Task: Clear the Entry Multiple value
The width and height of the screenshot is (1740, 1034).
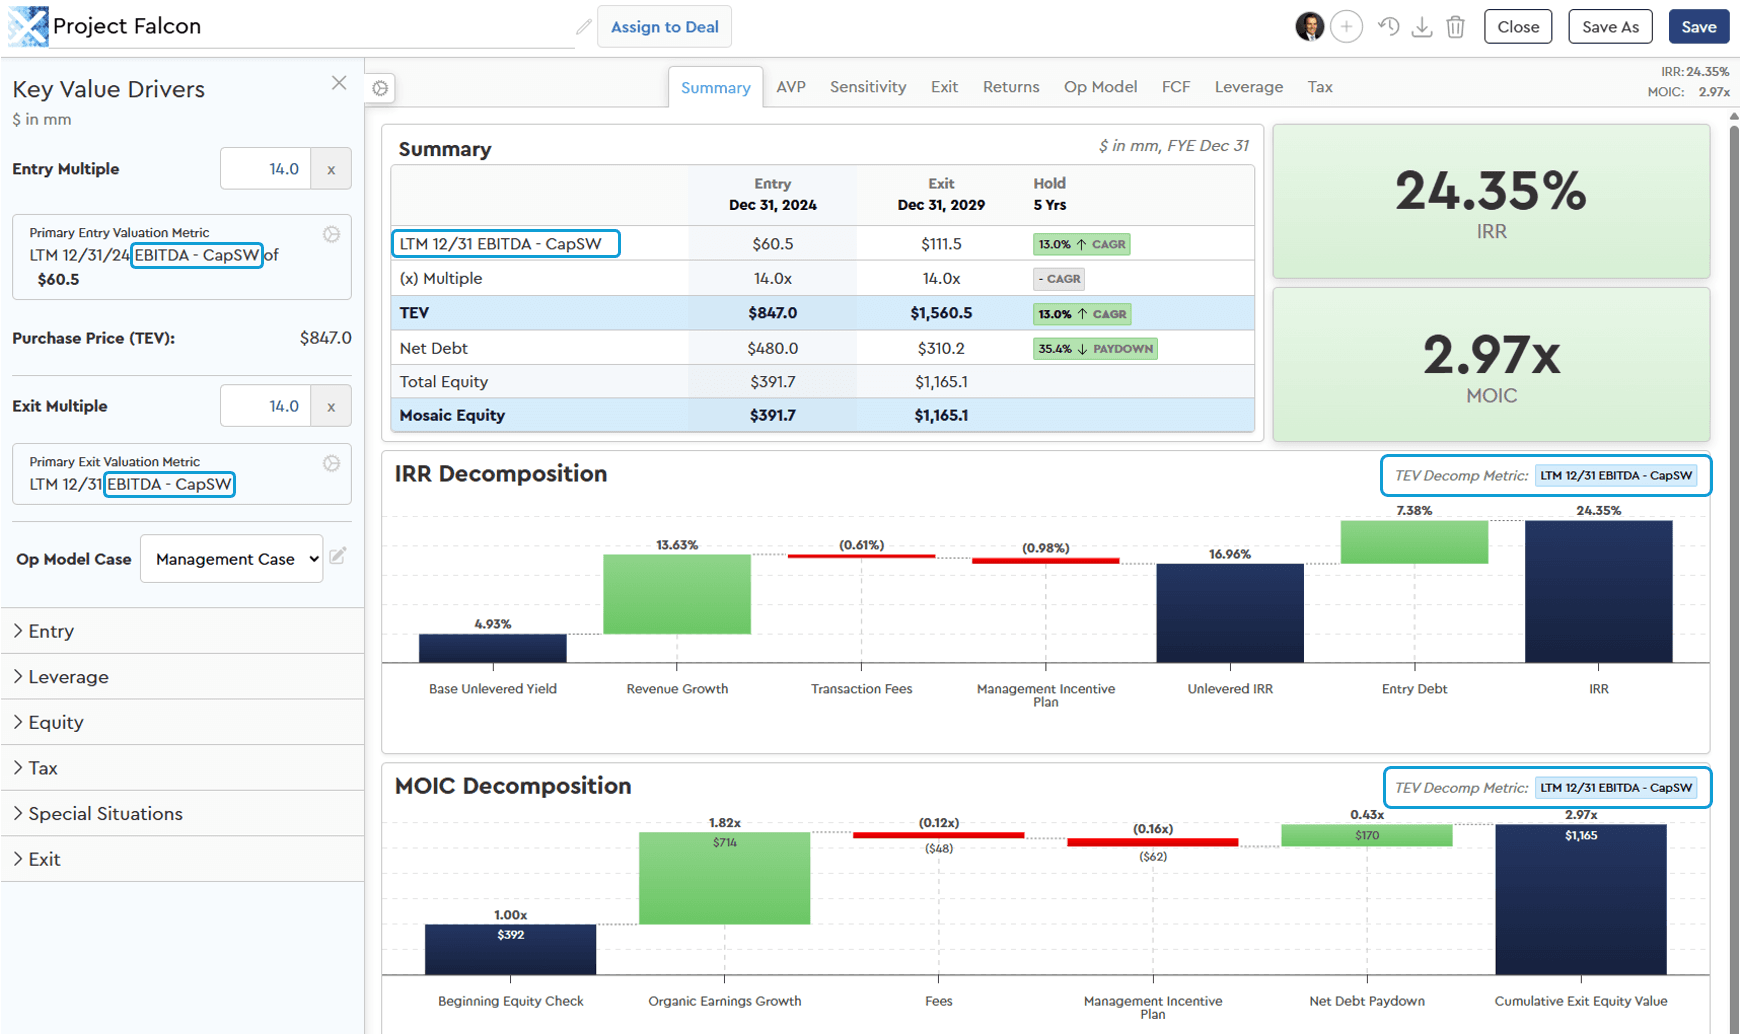Action: click(x=330, y=168)
